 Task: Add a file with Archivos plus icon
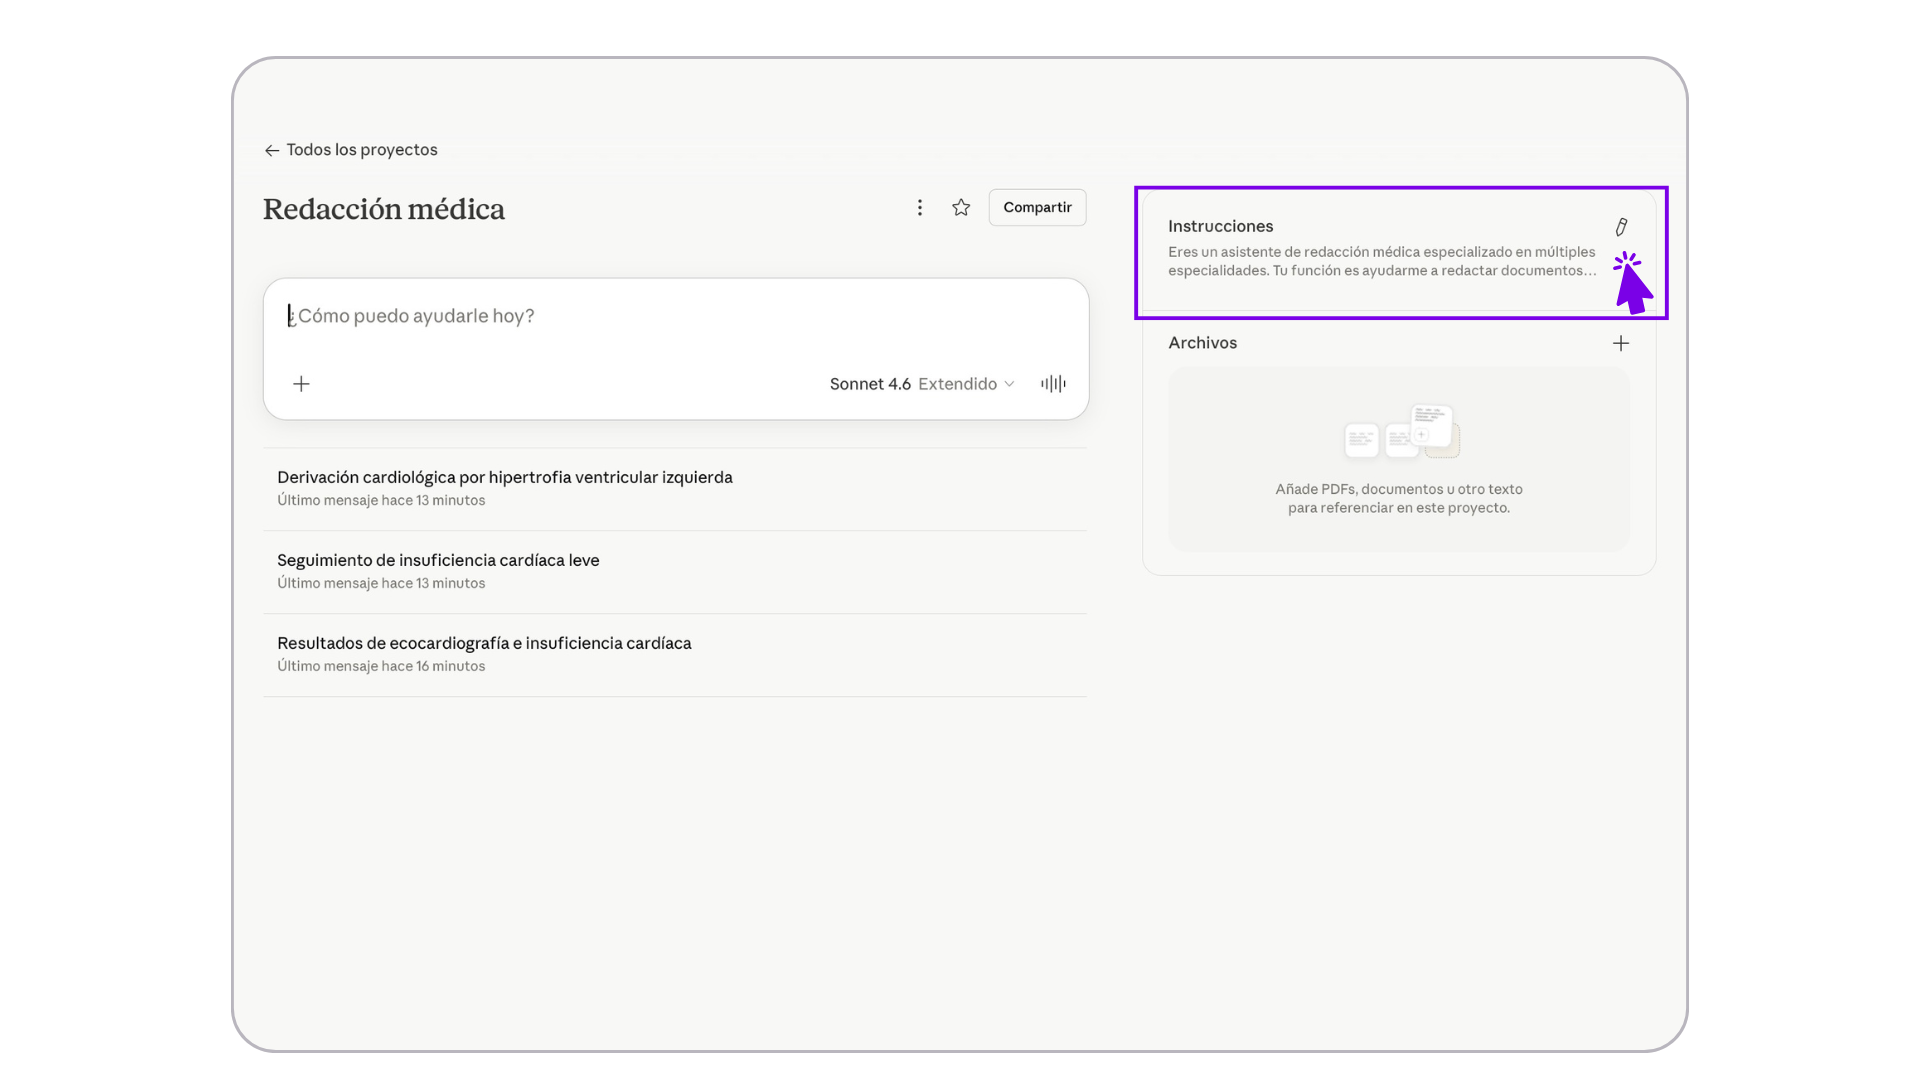pos(1621,343)
